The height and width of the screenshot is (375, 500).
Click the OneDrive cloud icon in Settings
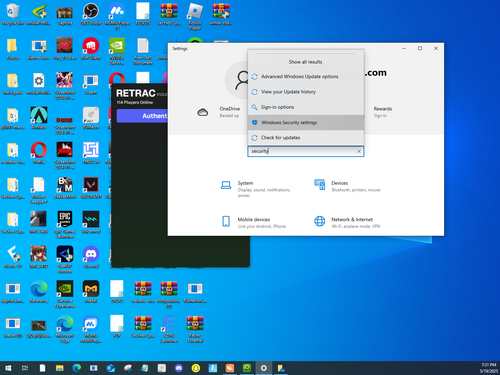click(202, 112)
